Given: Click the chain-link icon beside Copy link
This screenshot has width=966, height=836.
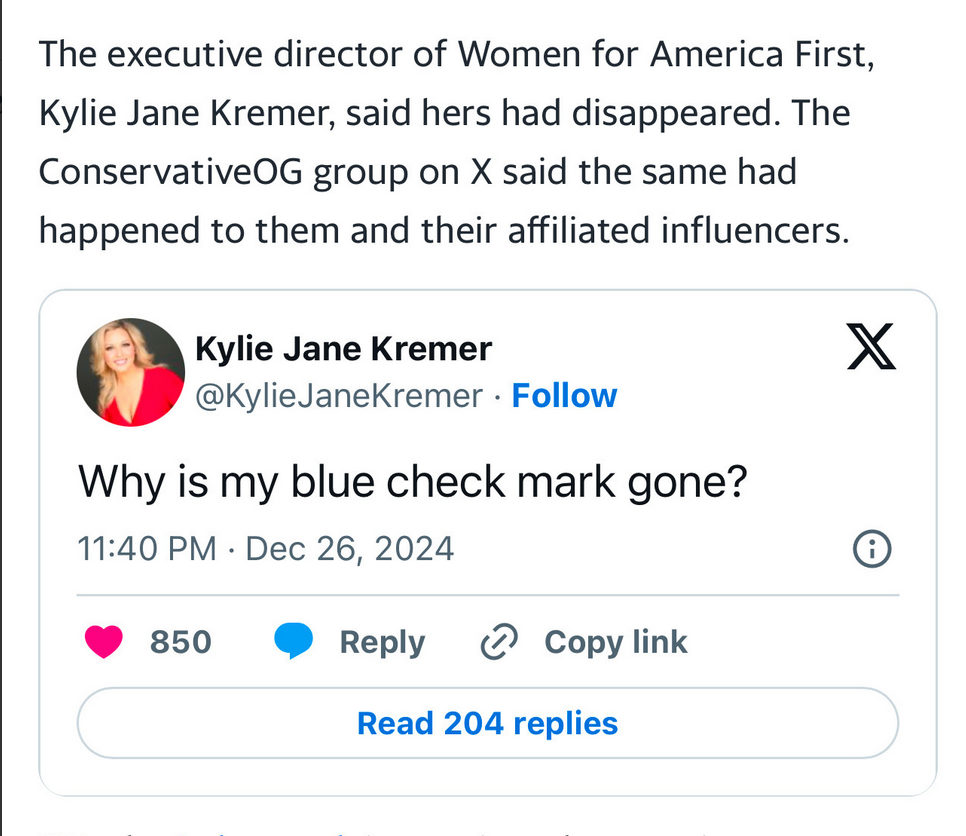Looking at the screenshot, I should pyautogui.click(x=499, y=642).
